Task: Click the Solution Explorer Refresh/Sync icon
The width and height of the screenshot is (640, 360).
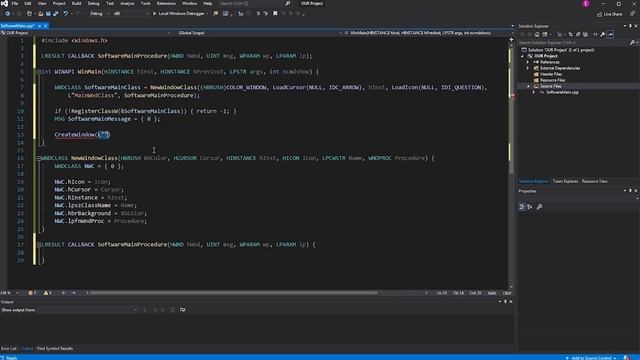Action: 570,34
